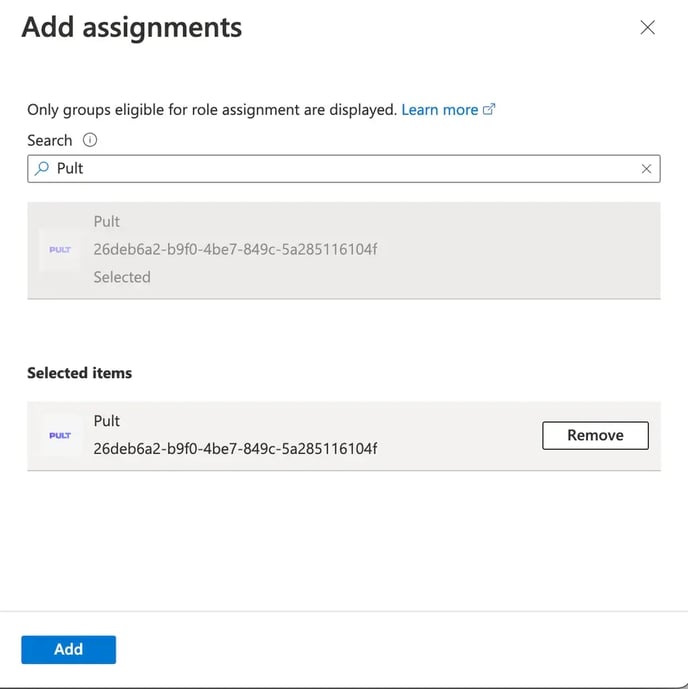The width and height of the screenshot is (688, 689).
Task: Click the magnifier icon in the search box
Action: (x=42, y=169)
